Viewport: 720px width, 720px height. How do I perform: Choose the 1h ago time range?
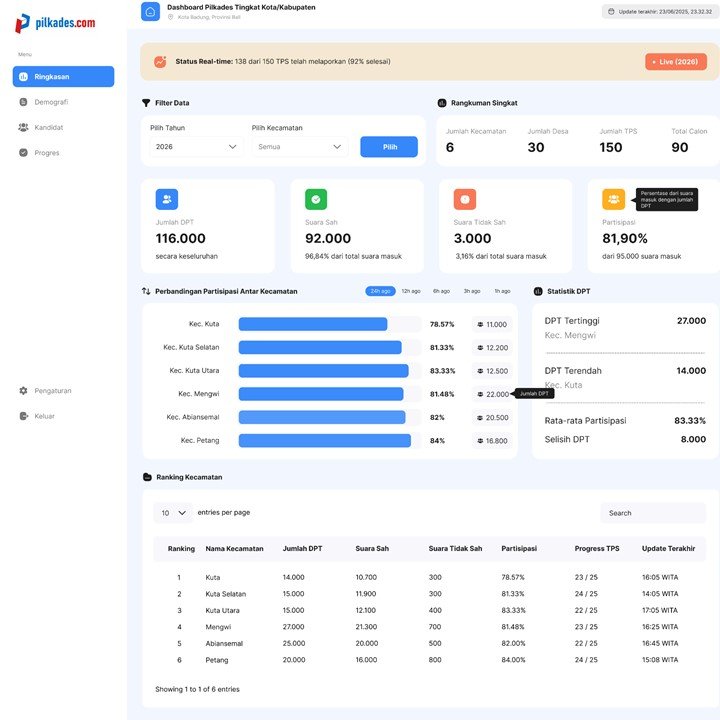coord(502,291)
